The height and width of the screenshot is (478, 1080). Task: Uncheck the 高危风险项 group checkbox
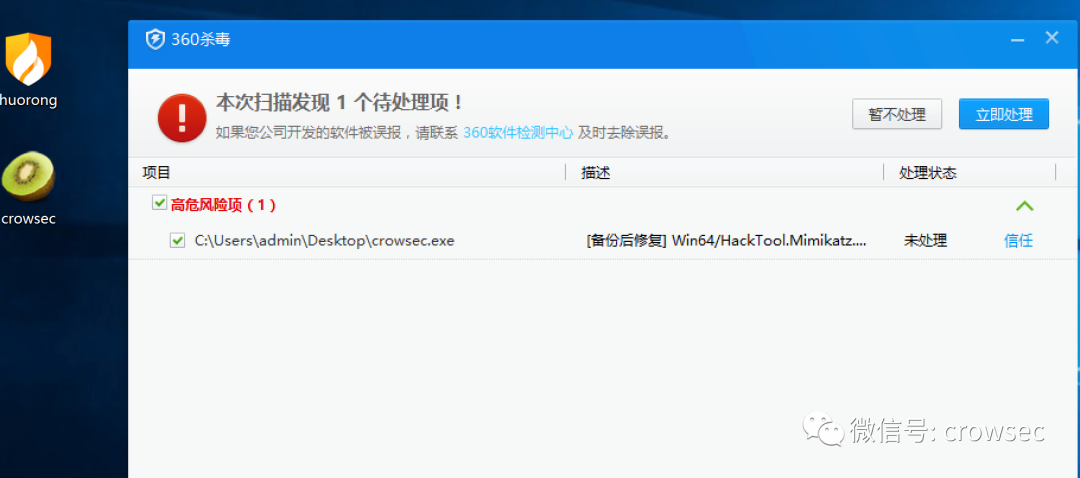pos(160,203)
